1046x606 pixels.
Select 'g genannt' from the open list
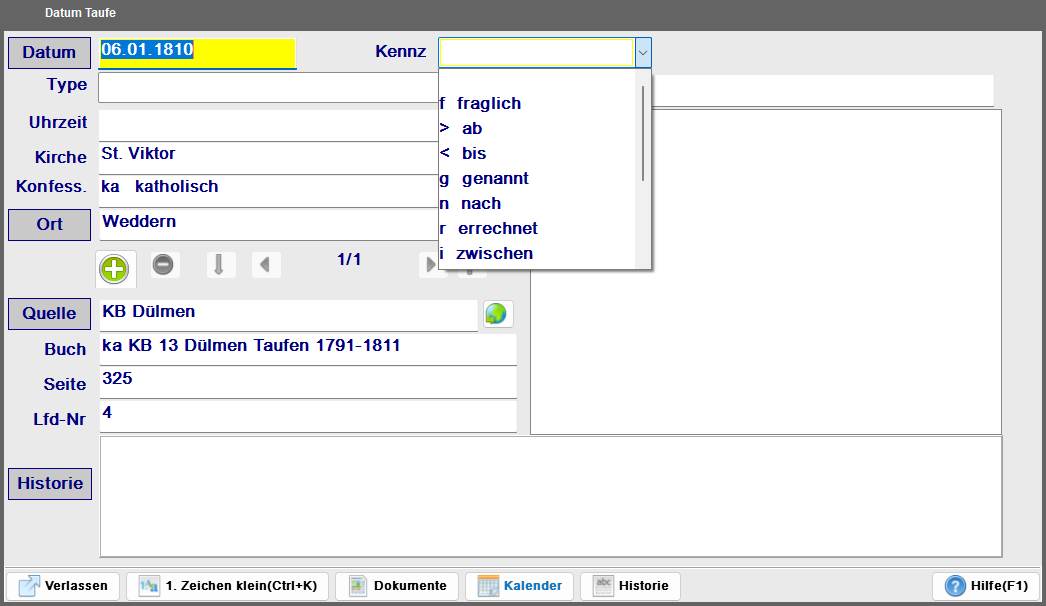click(x=495, y=178)
